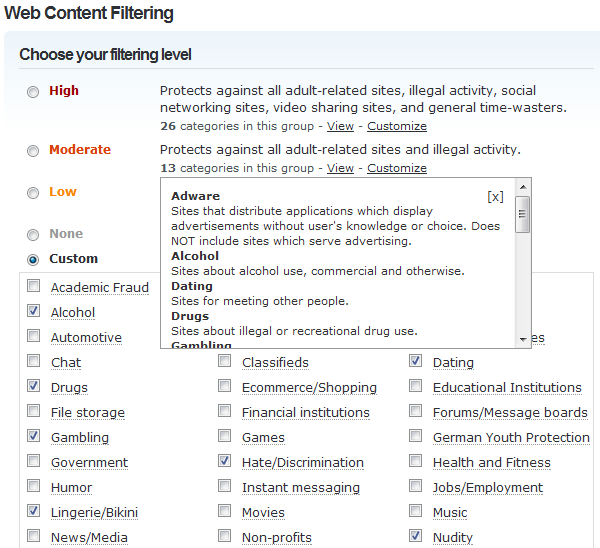Open the German Youth Protection link
This screenshot has height=548, width=600.
click(511, 437)
